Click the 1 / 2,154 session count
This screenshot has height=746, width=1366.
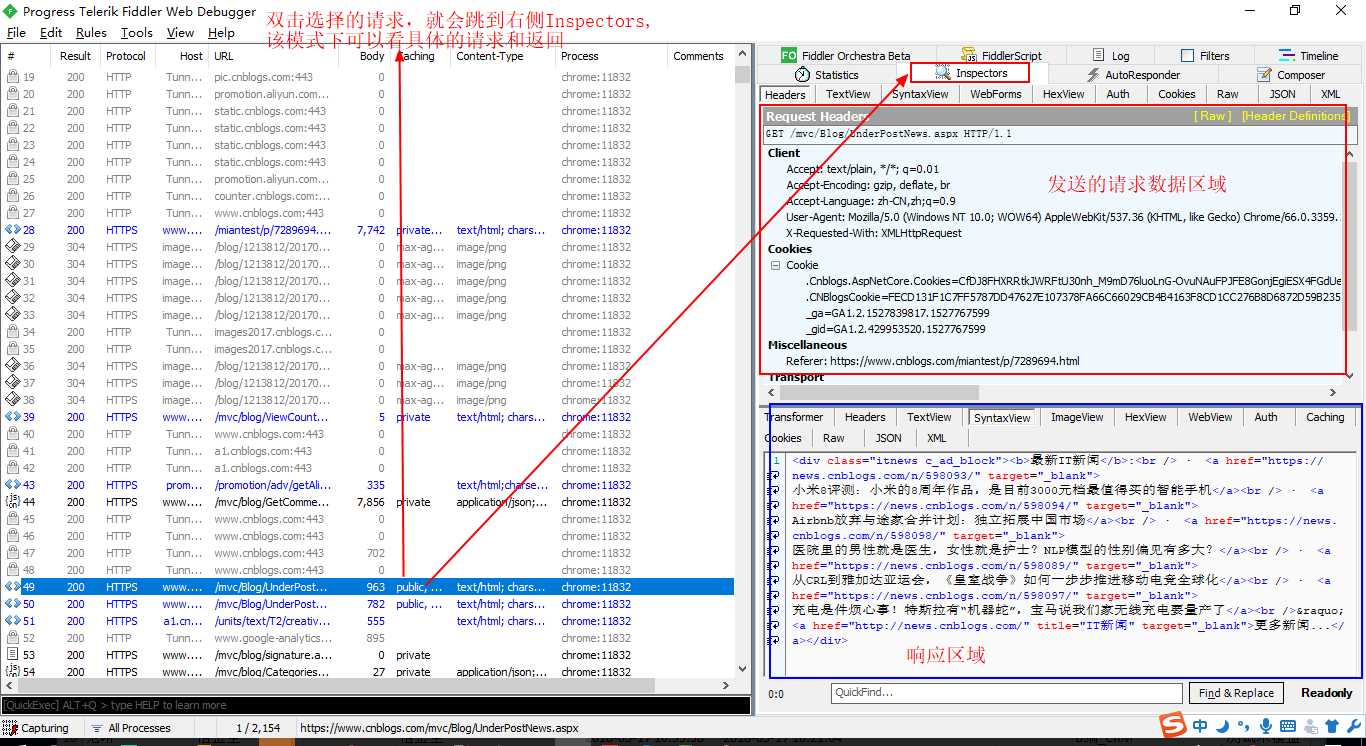[258, 728]
